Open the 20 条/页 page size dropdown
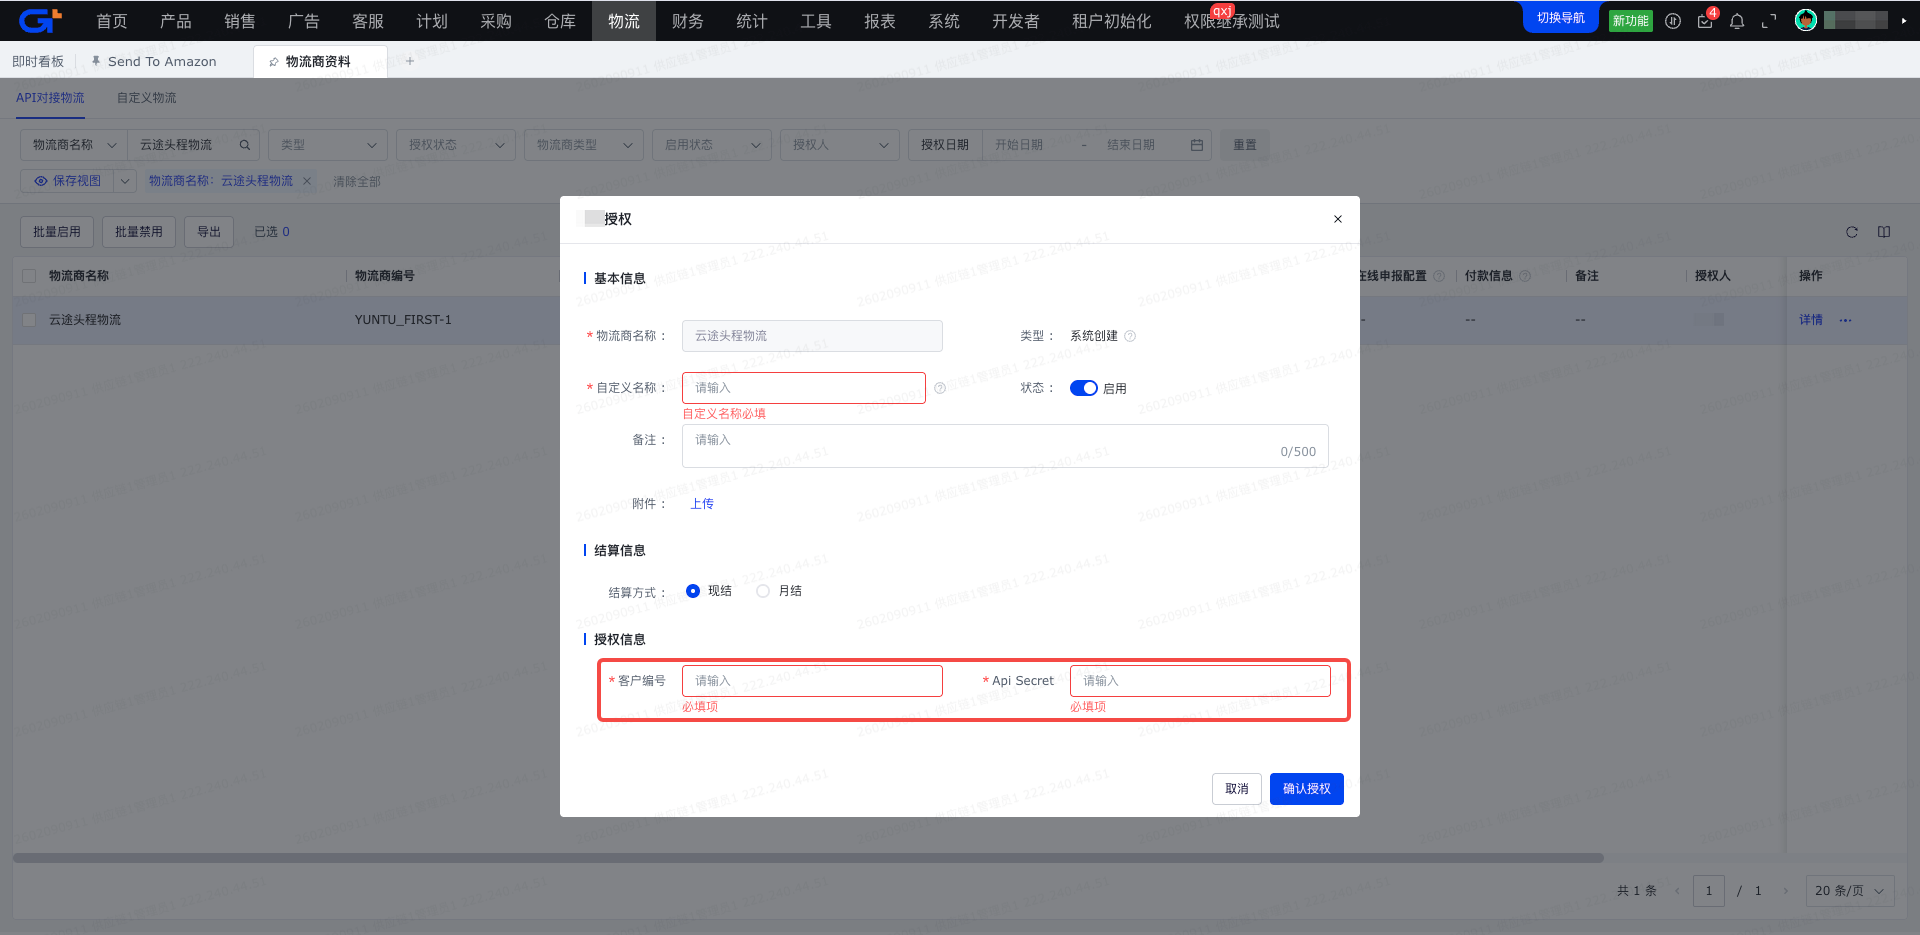The width and height of the screenshot is (1920, 935). (x=1849, y=891)
